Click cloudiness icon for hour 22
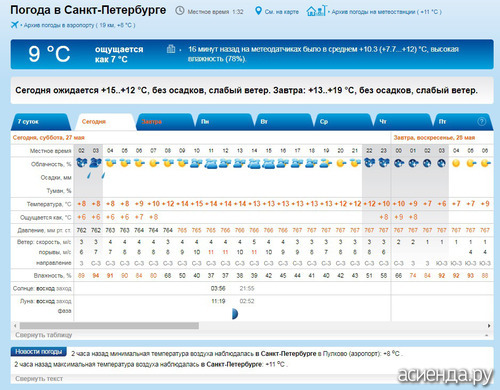The image size is (500, 390). click(x=369, y=163)
